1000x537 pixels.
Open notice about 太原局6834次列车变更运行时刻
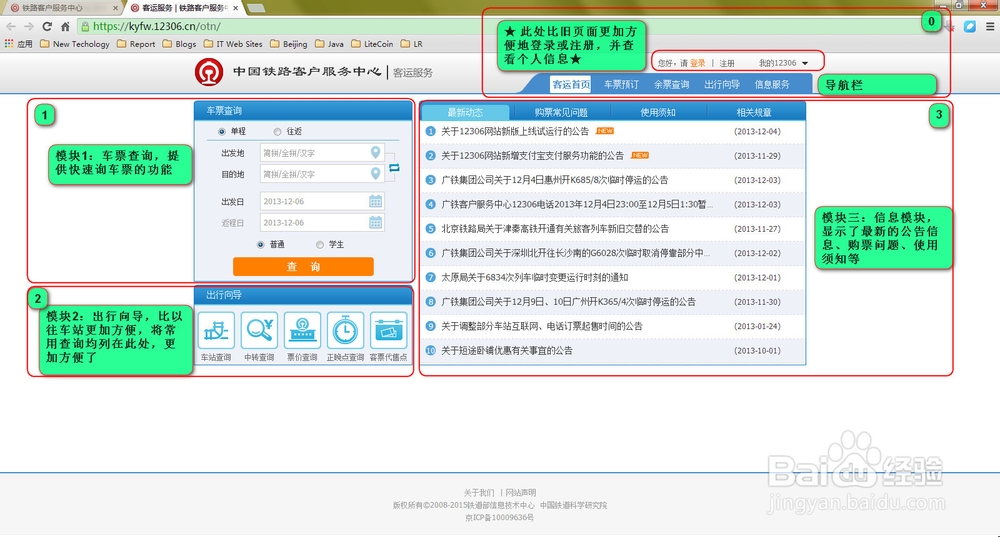coord(534,277)
